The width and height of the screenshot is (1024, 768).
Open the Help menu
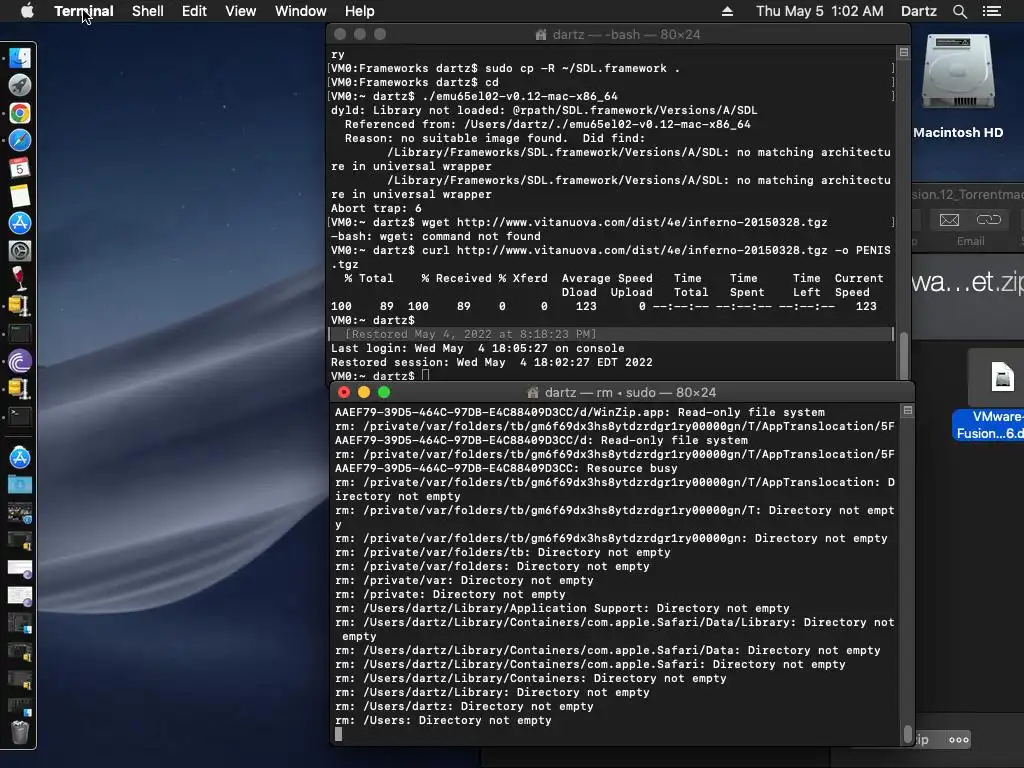(359, 11)
